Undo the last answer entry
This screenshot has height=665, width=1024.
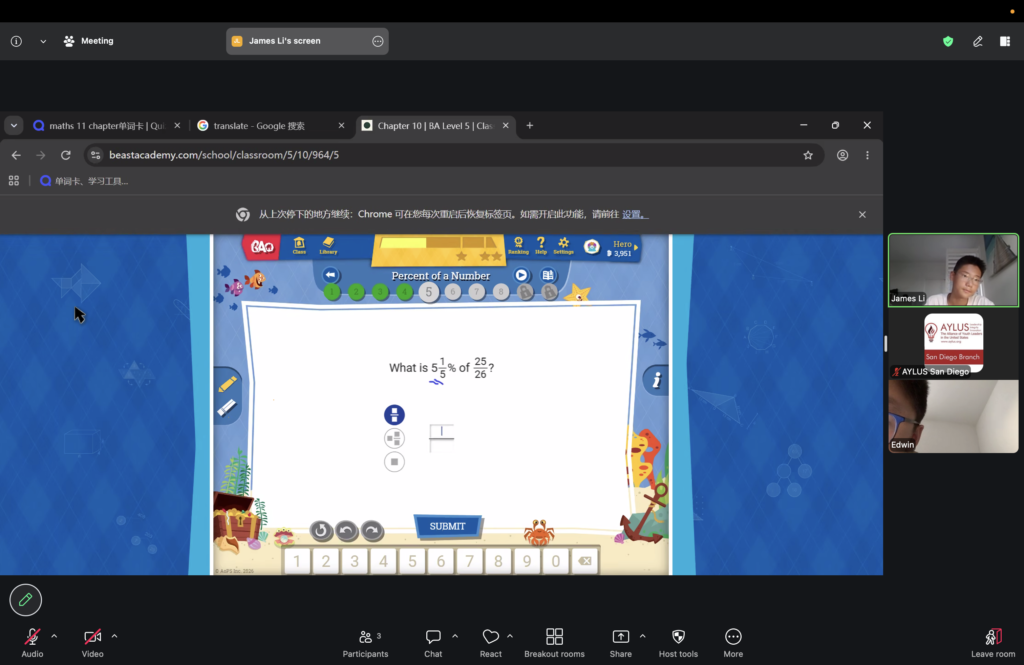click(346, 530)
